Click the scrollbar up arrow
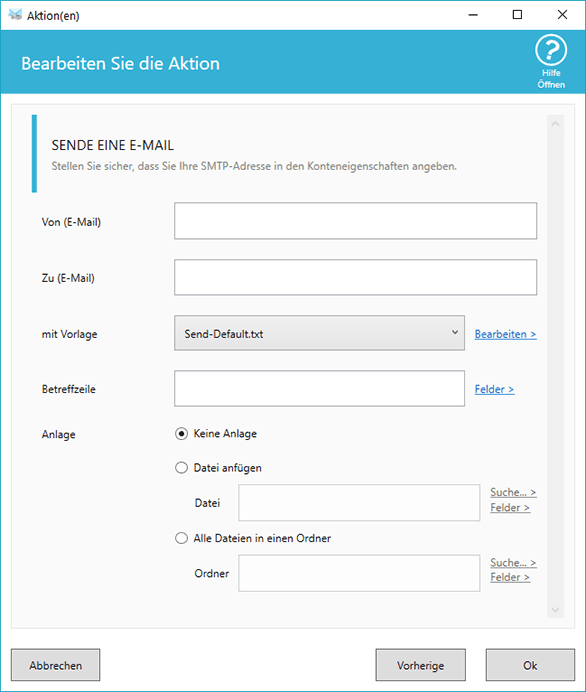The height and width of the screenshot is (692, 586). pos(555,124)
